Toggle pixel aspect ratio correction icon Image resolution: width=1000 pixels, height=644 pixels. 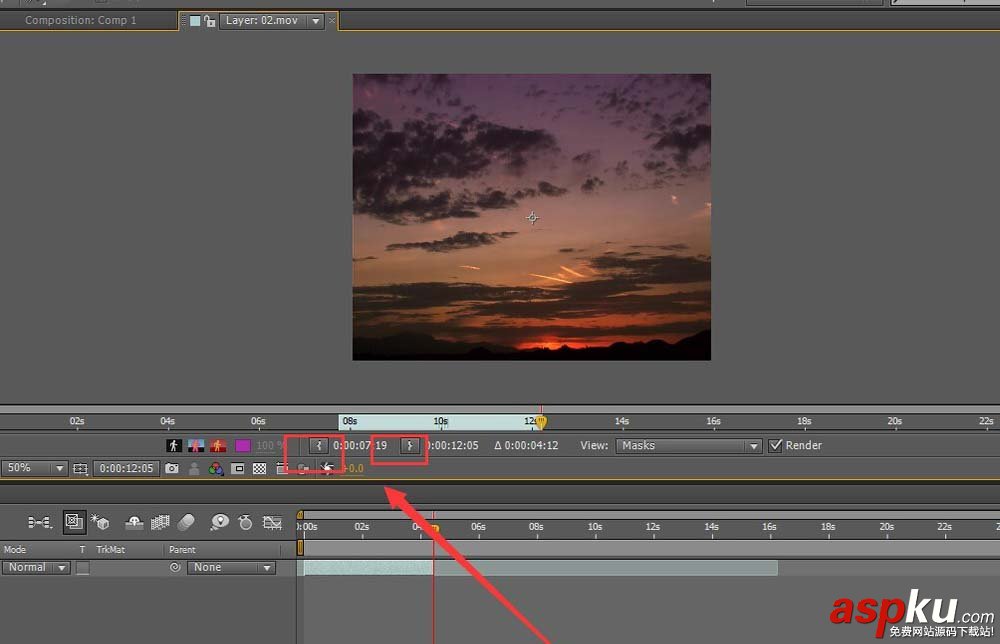281,469
